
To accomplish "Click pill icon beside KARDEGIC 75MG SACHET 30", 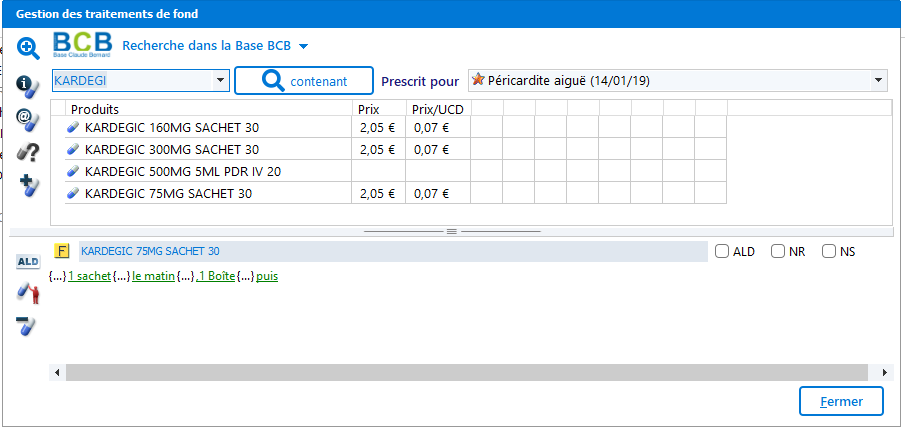I will pyautogui.click(x=73, y=193).
